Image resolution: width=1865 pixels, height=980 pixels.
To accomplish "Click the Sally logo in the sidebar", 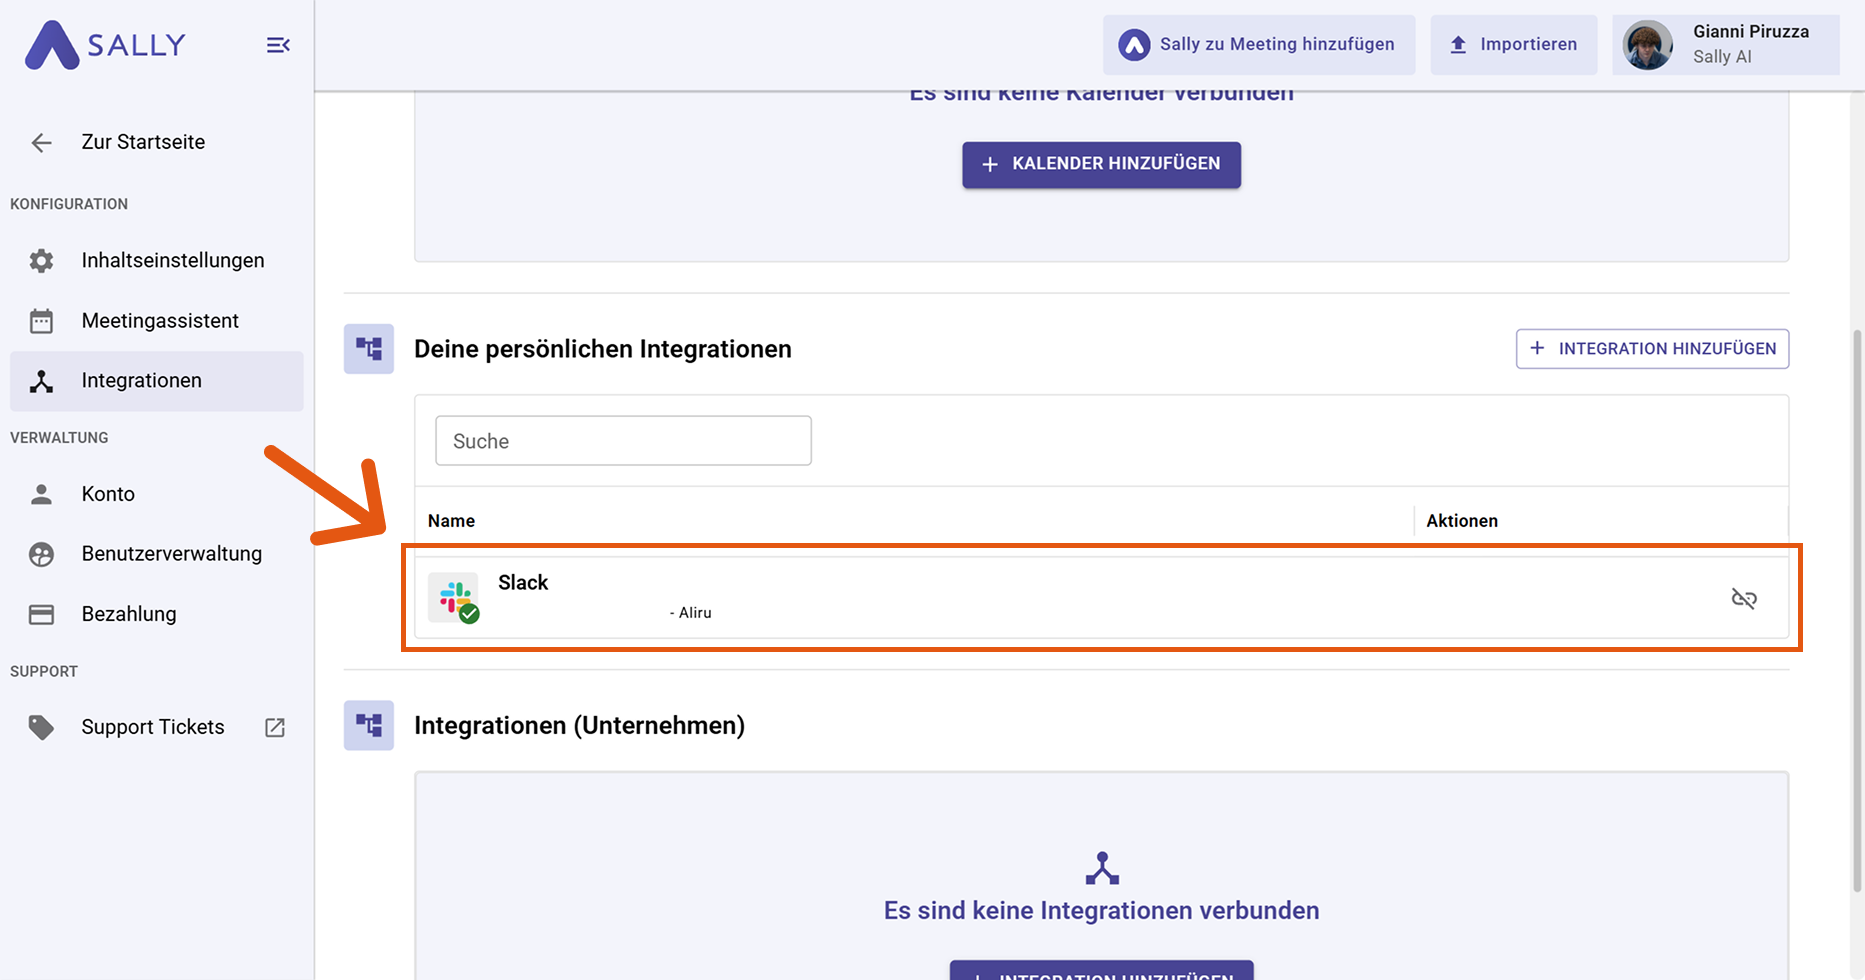I will click(x=103, y=44).
